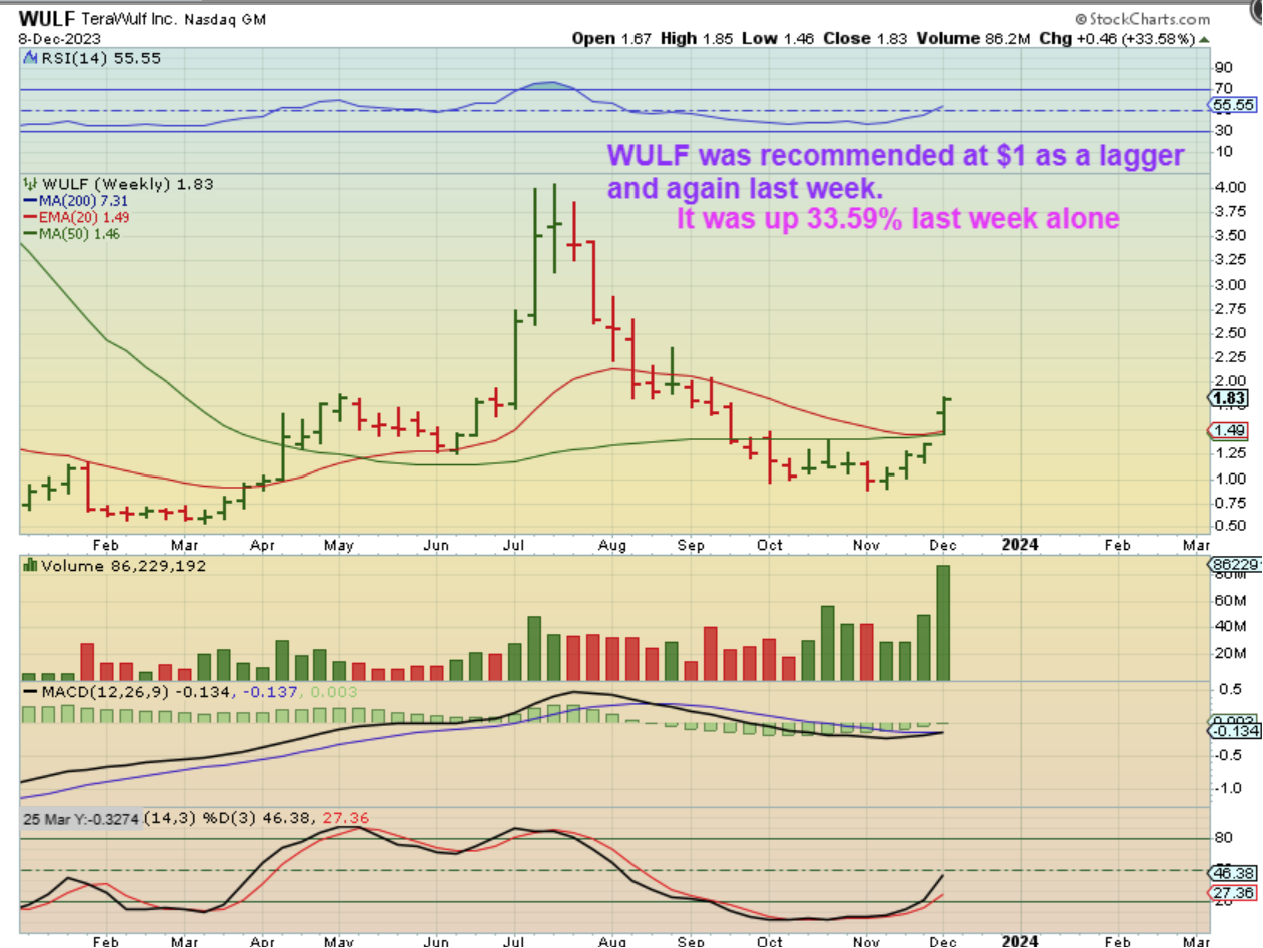Click the red line marker beside EMA(20)

click(x=28, y=217)
